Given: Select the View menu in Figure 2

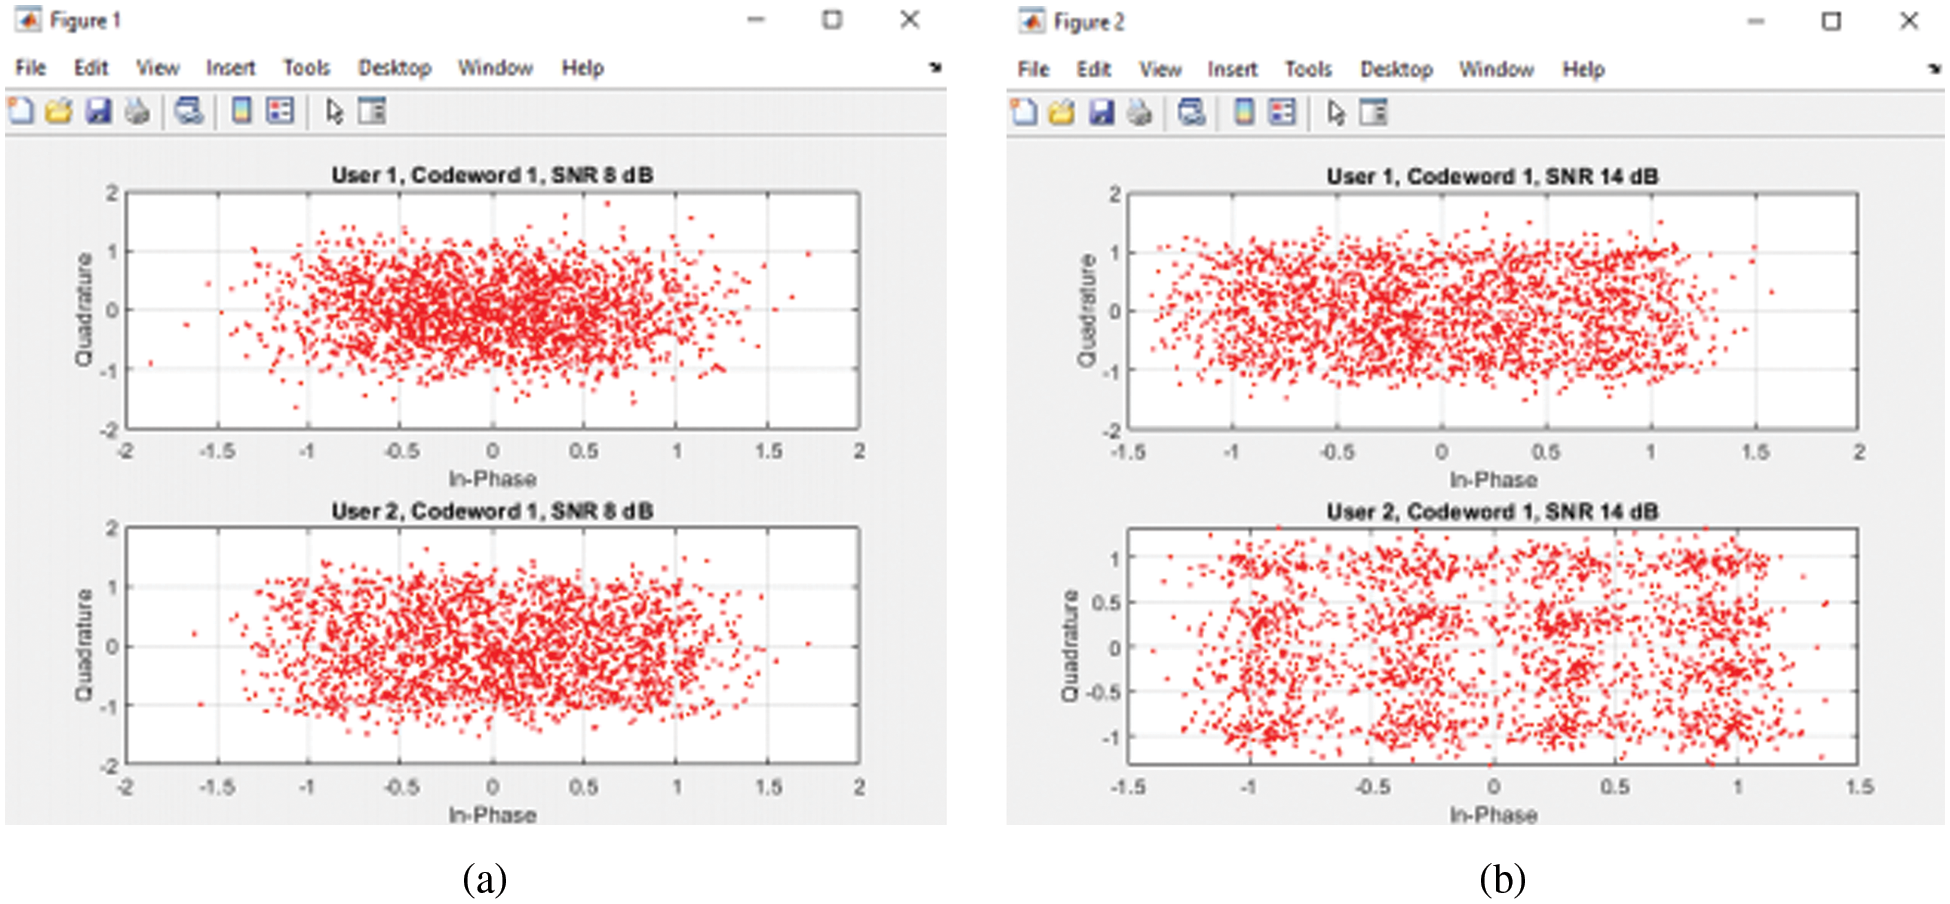Looking at the screenshot, I should [x=1160, y=69].
